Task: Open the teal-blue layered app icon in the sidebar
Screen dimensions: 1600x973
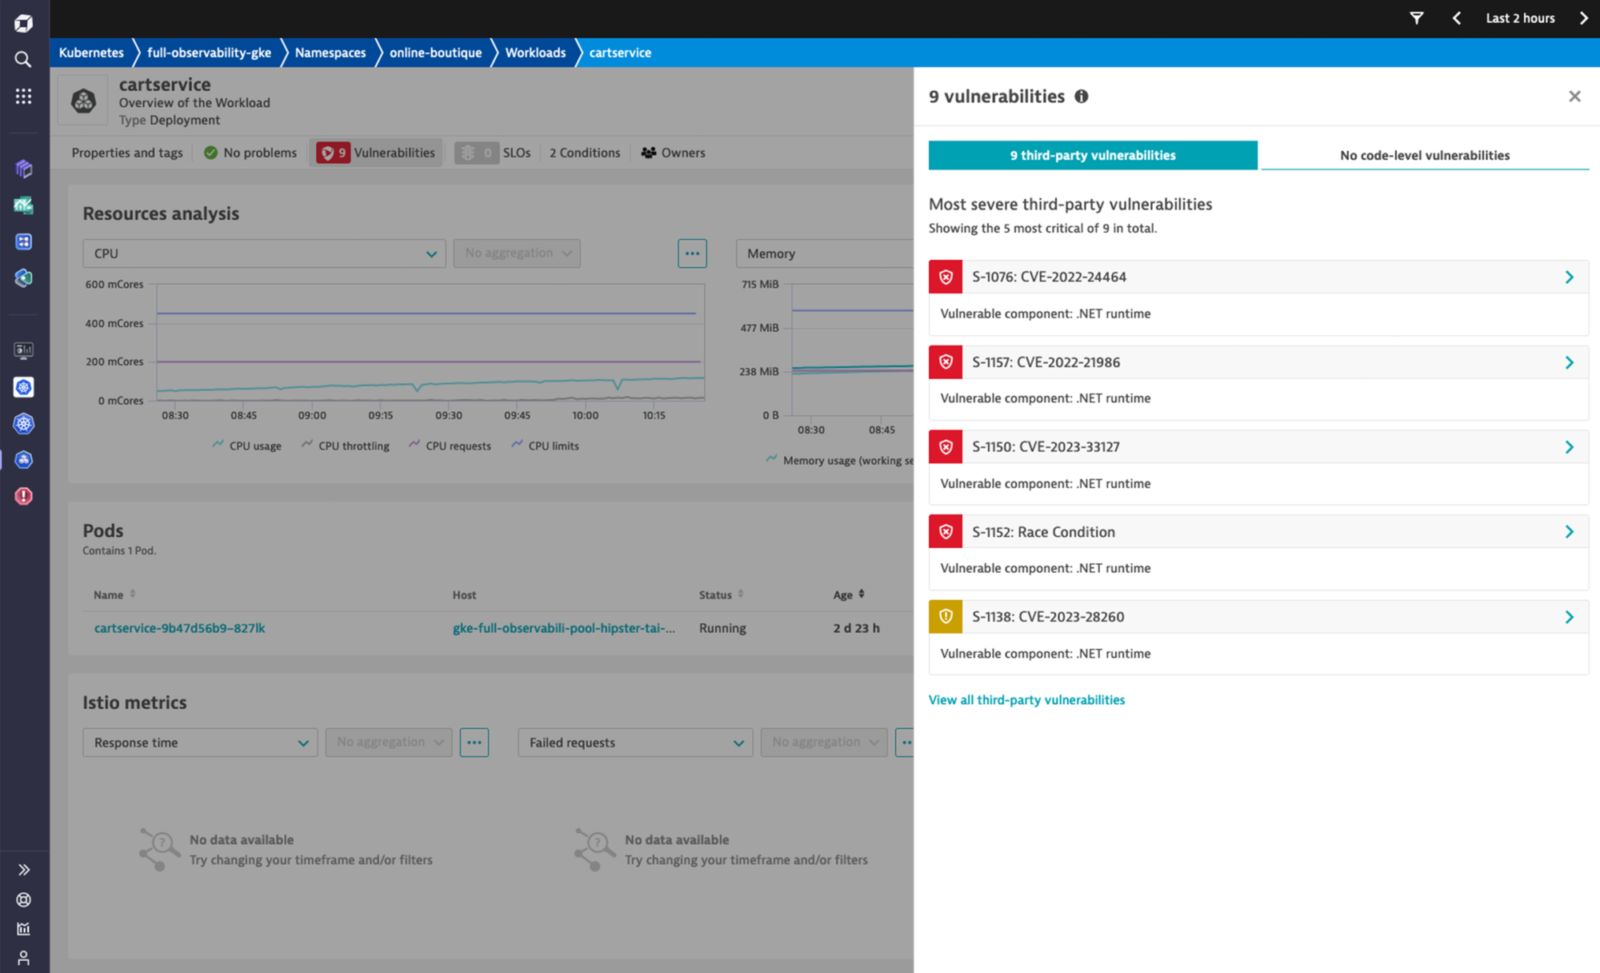Action: (x=23, y=277)
